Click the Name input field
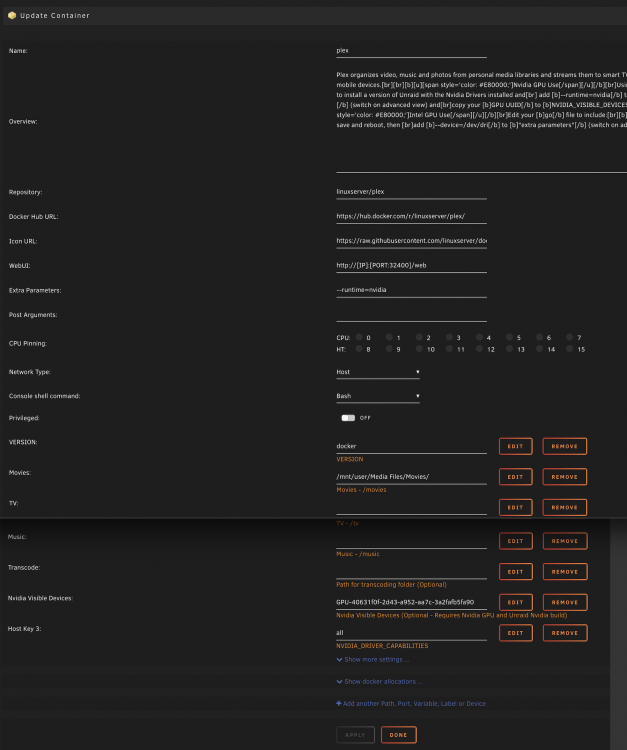This screenshot has width=627, height=750. click(411, 51)
